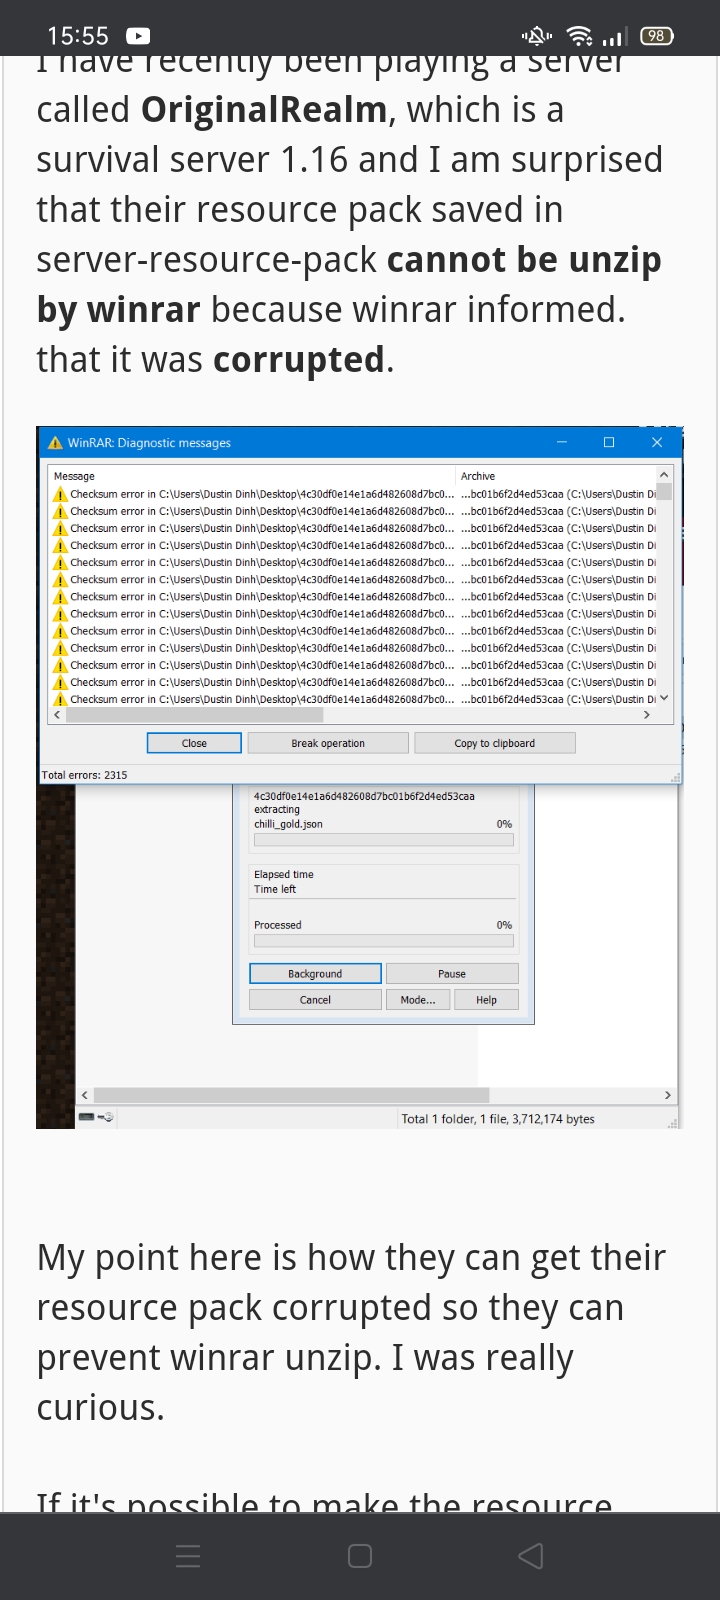Open the recent apps navigation button
Viewport: 720px width, 1600px height.
(x=188, y=1556)
